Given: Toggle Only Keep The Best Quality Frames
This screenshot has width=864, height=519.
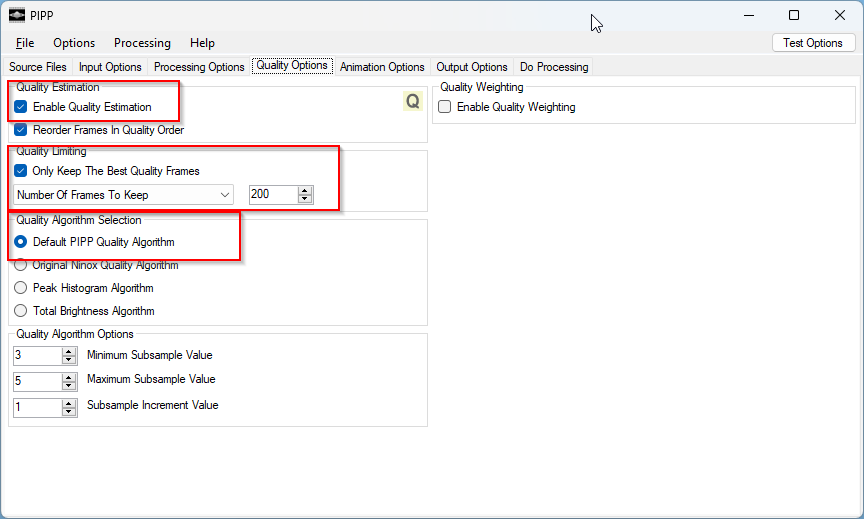Looking at the screenshot, I should click(20, 171).
